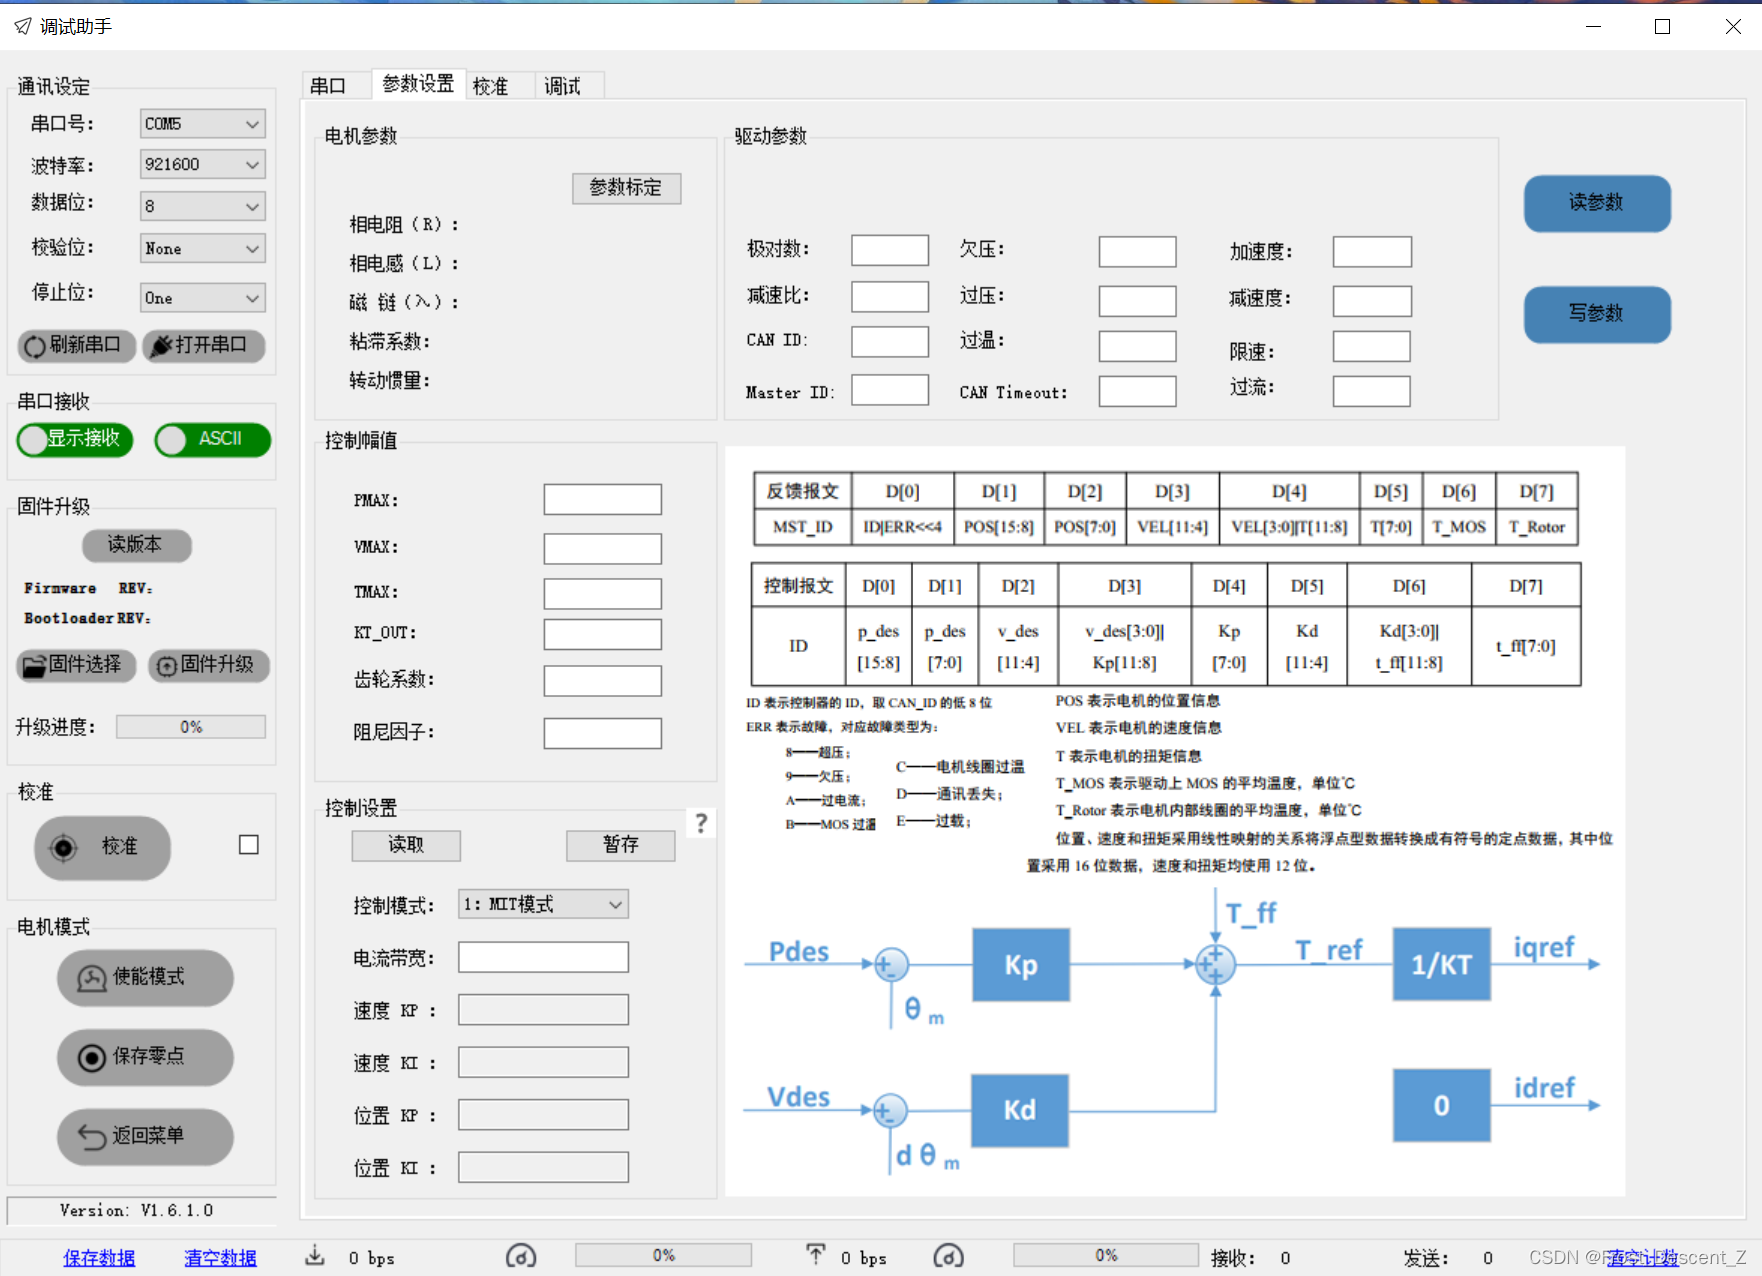Click the 极对数 input field
This screenshot has height=1276, width=1762.
click(x=890, y=250)
